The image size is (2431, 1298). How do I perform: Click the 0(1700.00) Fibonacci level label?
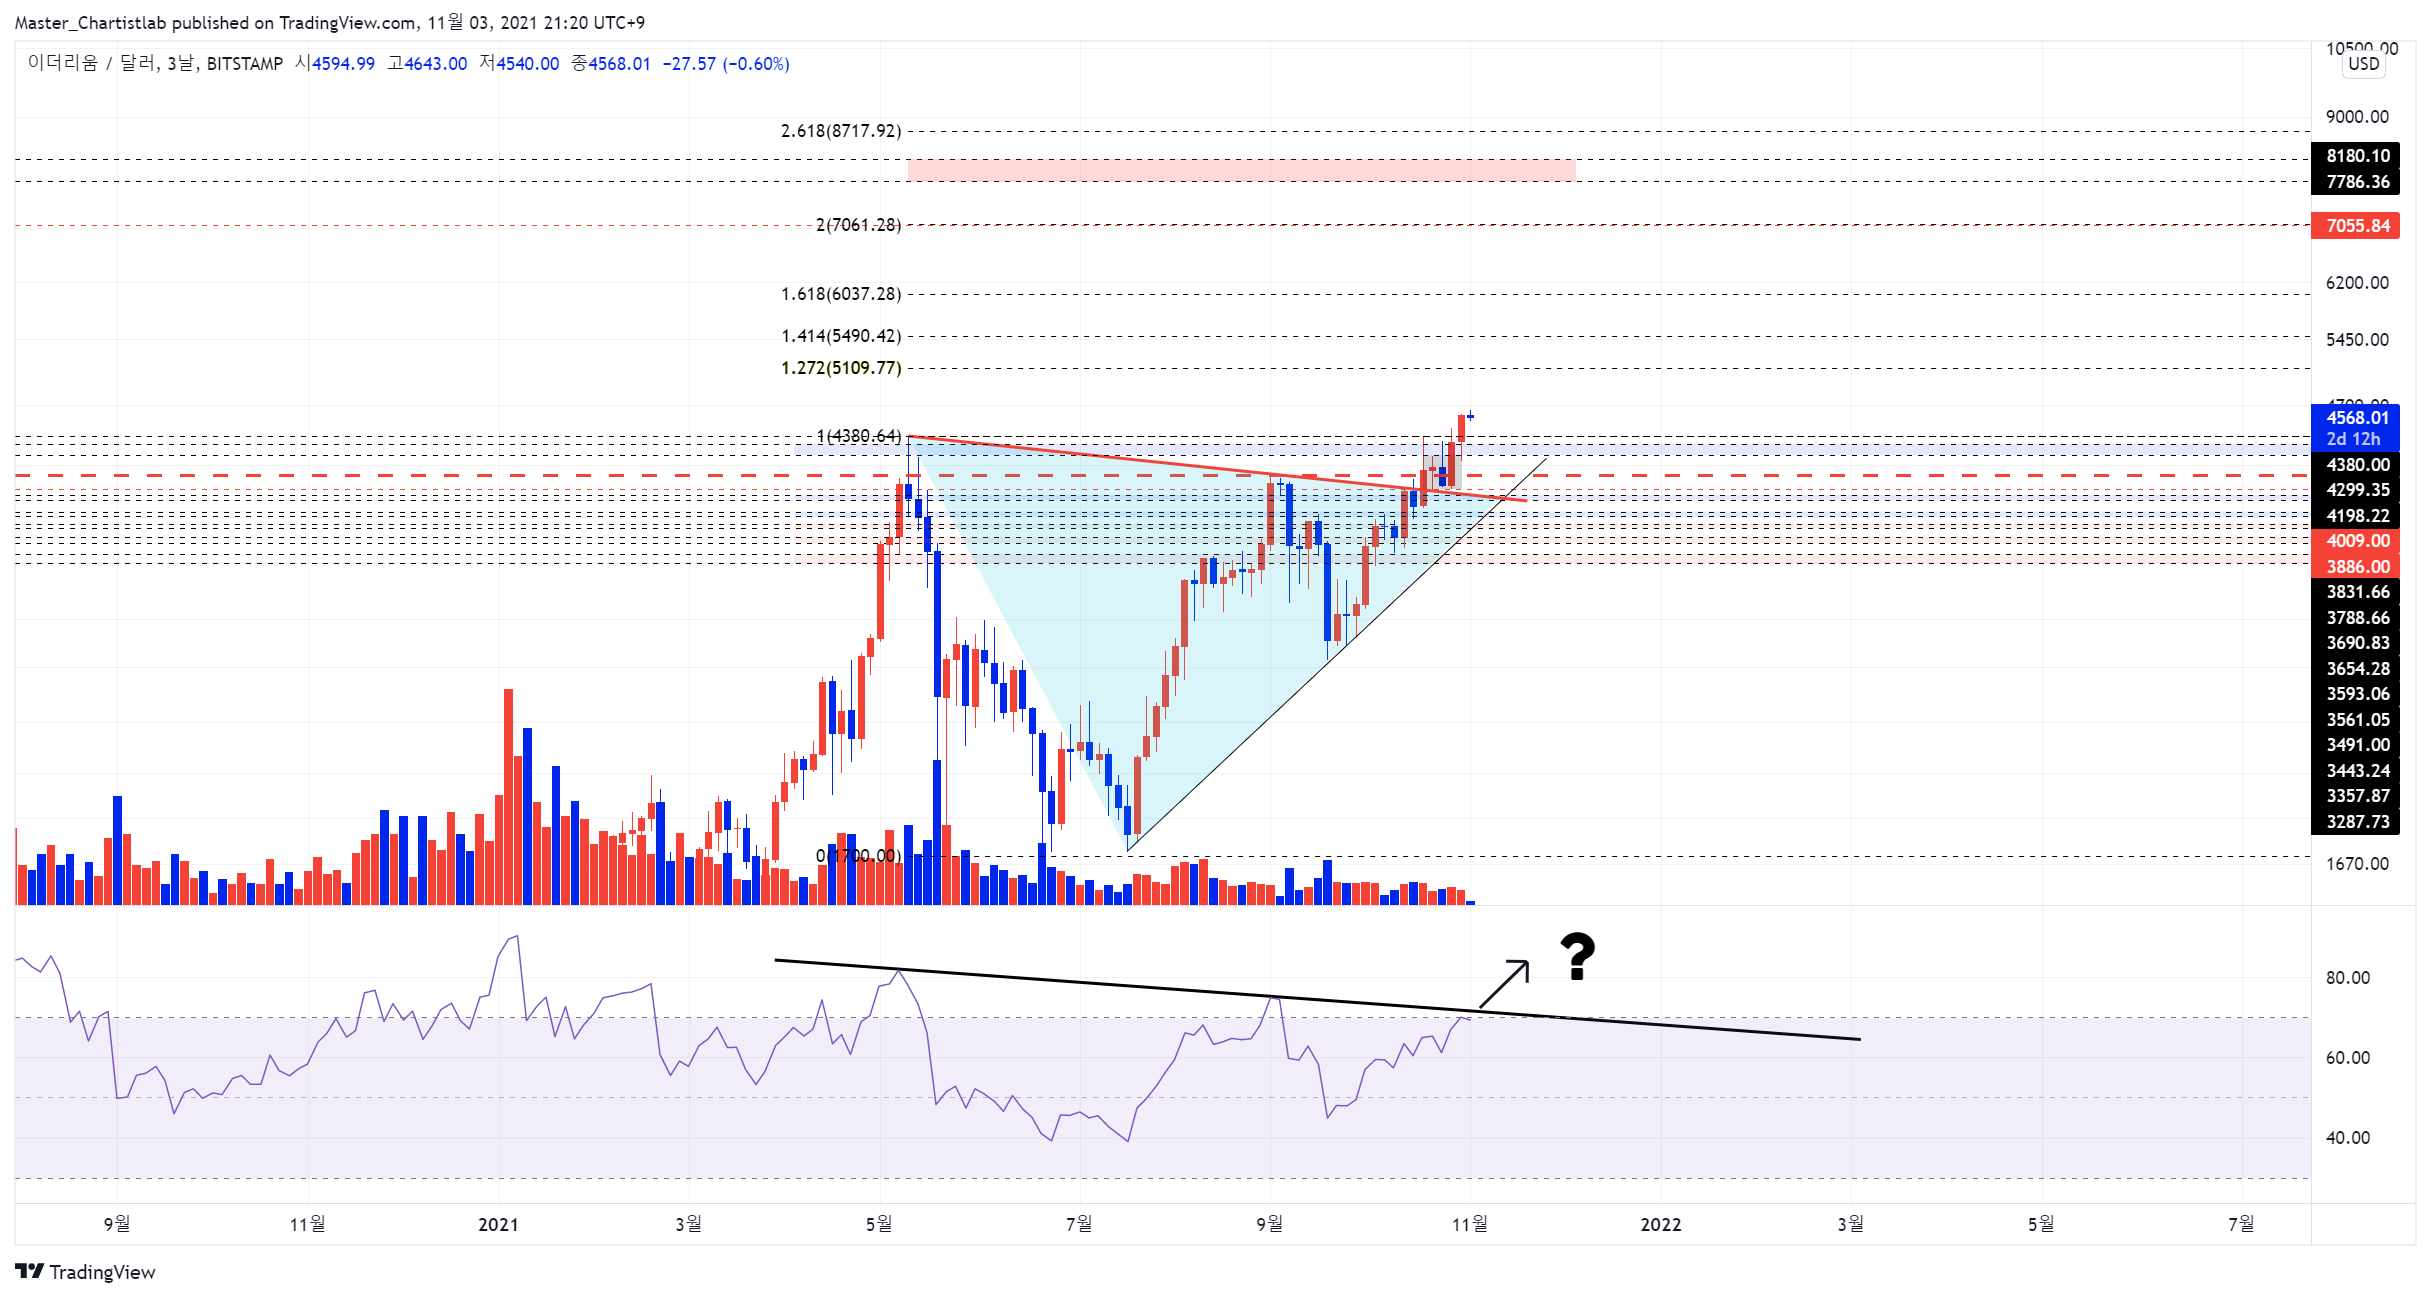[858, 856]
